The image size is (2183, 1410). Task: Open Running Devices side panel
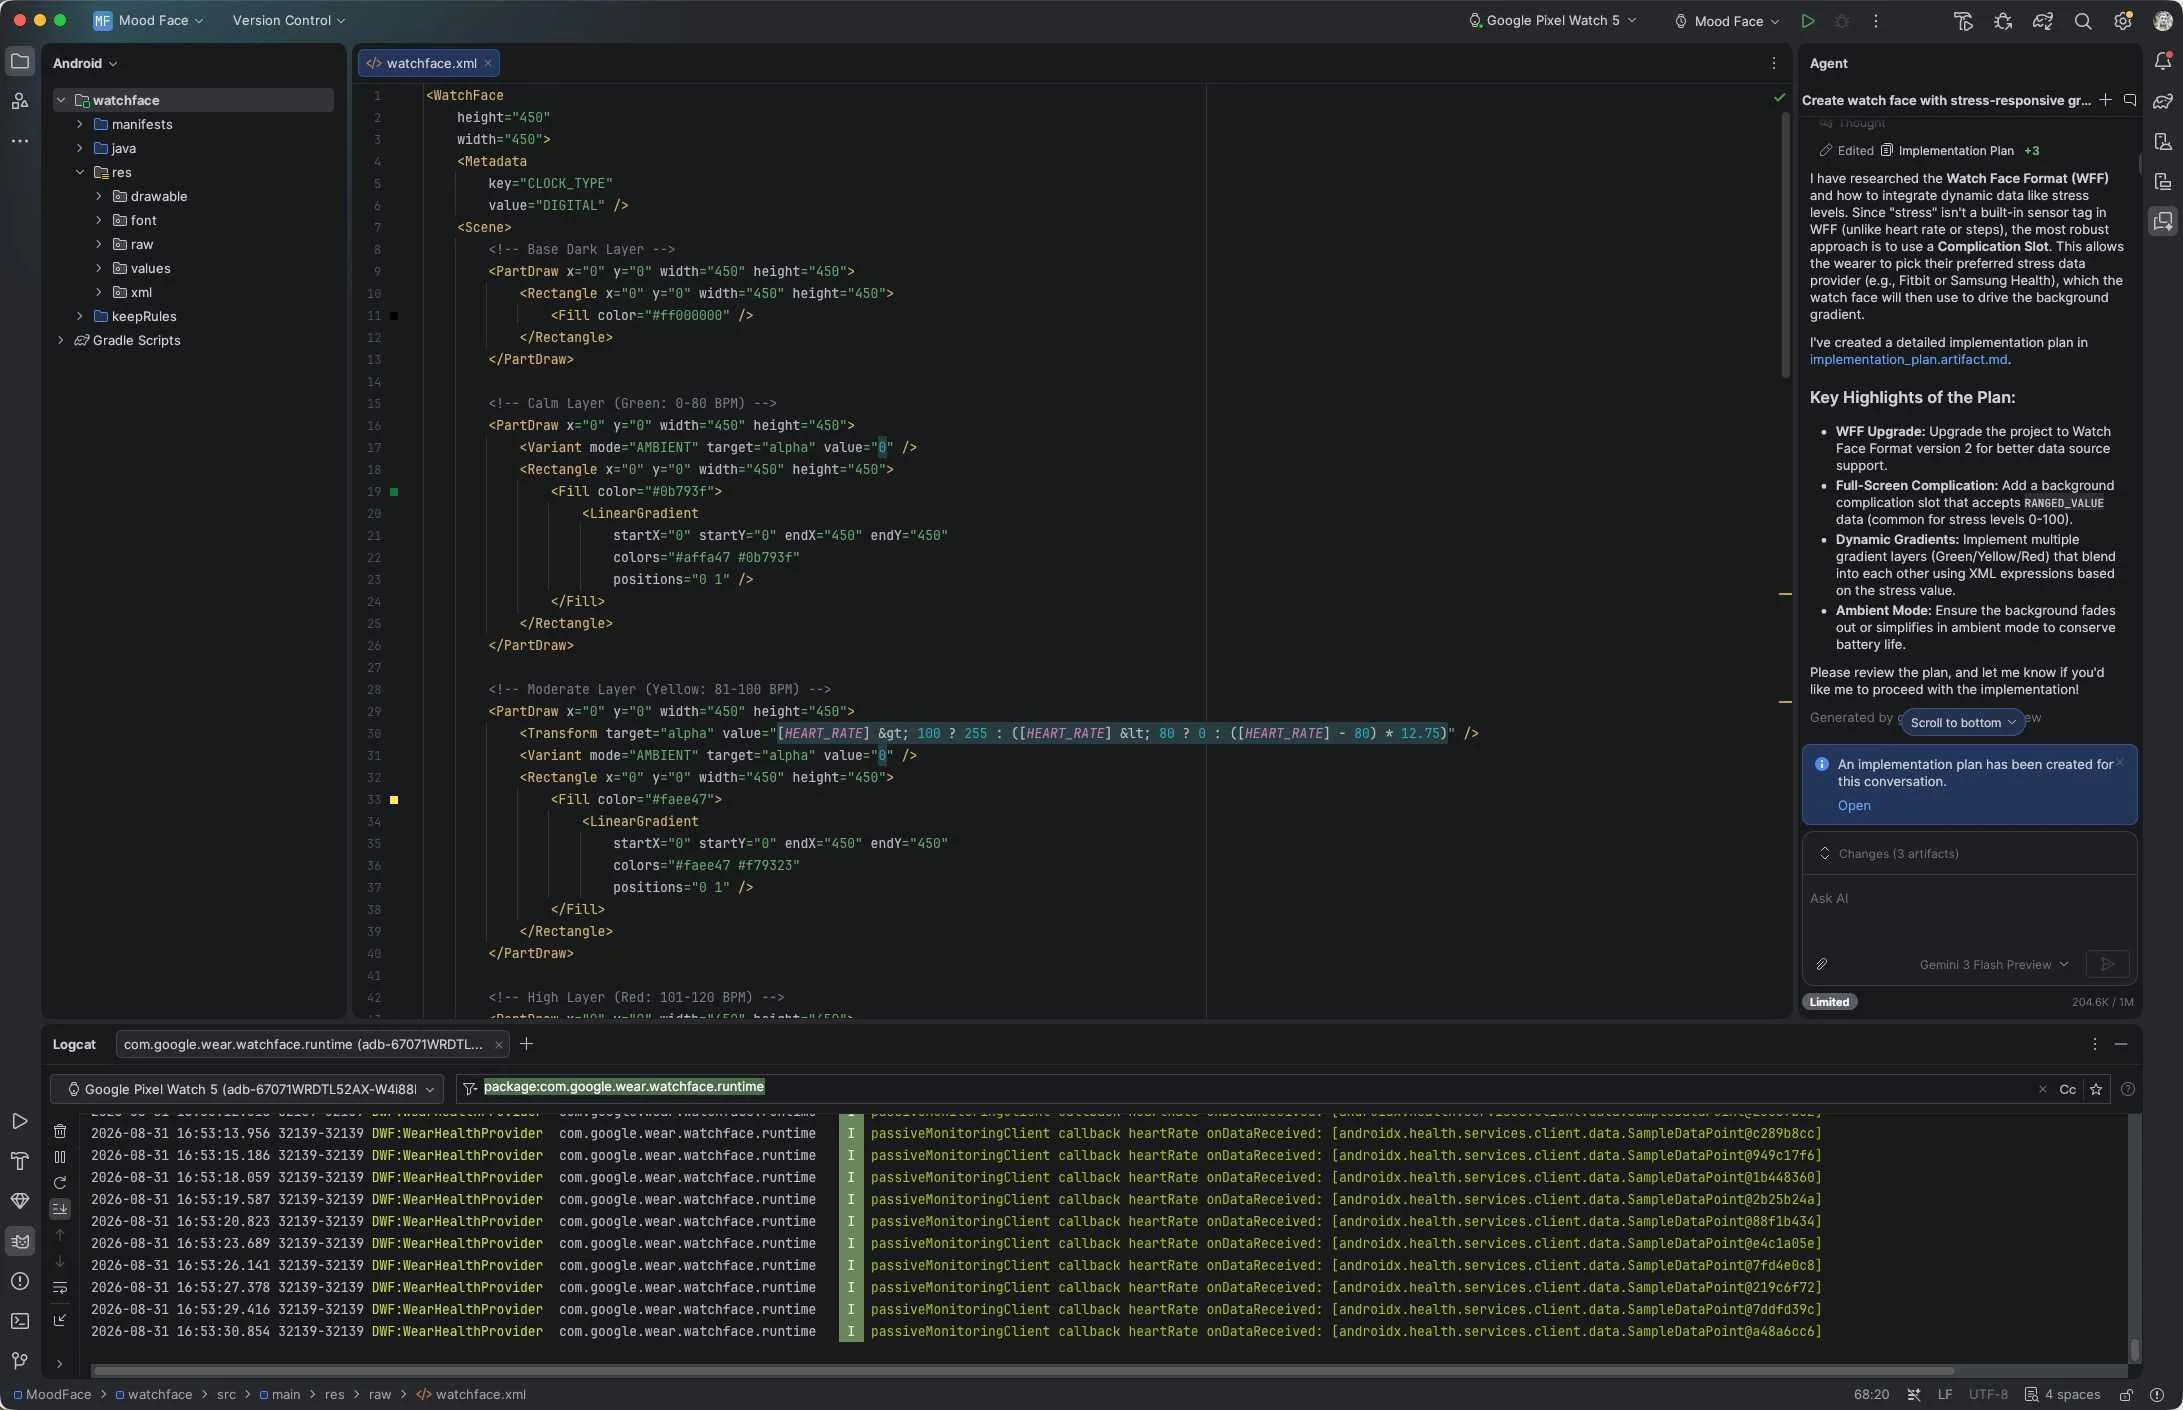point(2163,181)
